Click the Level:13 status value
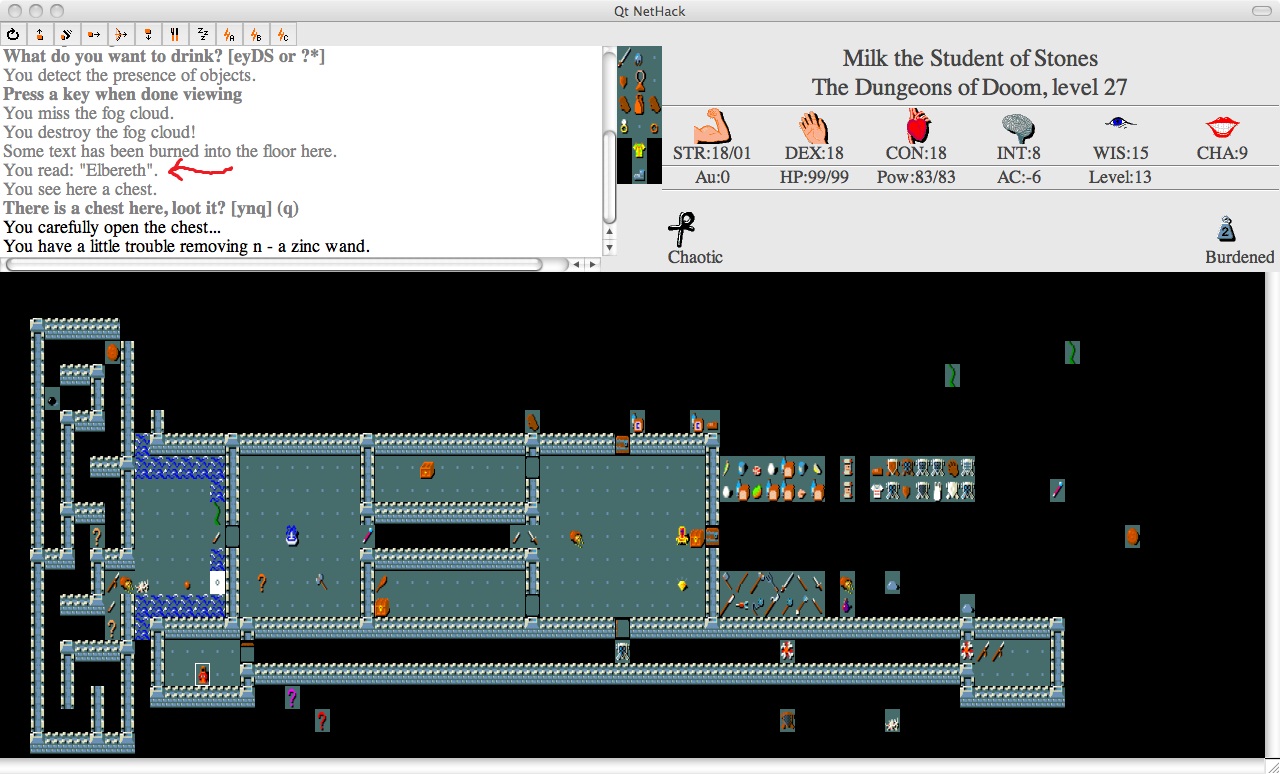The width and height of the screenshot is (1280, 774). [x=1120, y=177]
